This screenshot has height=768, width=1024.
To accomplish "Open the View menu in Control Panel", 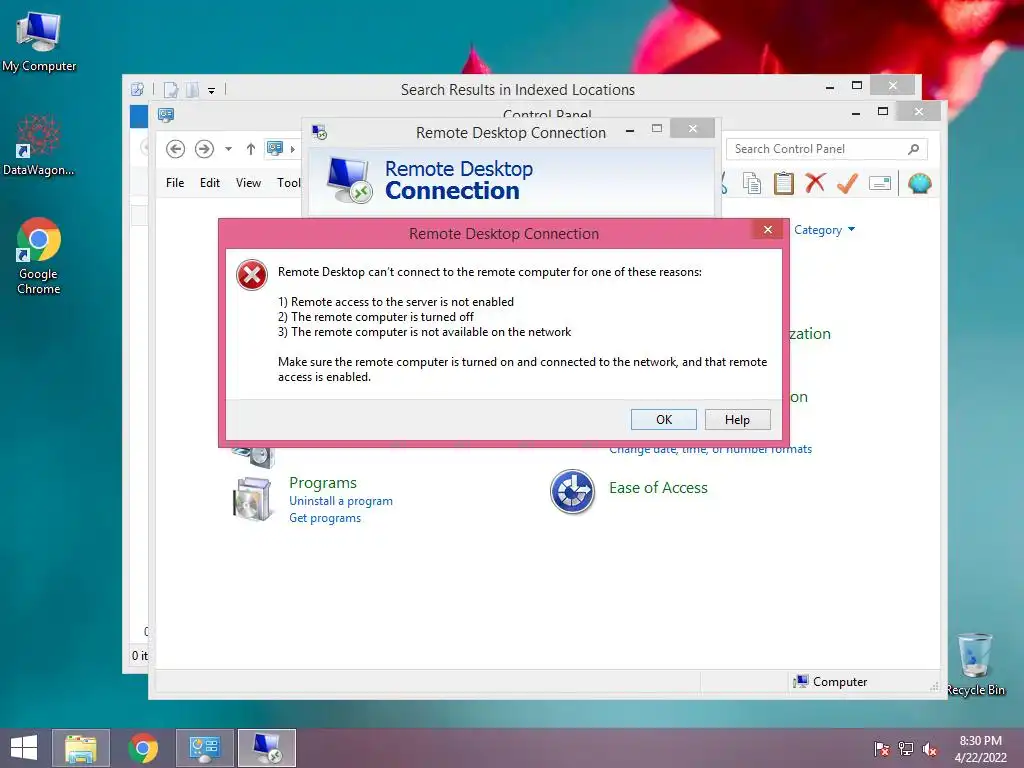I will pyautogui.click(x=248, y=183).
